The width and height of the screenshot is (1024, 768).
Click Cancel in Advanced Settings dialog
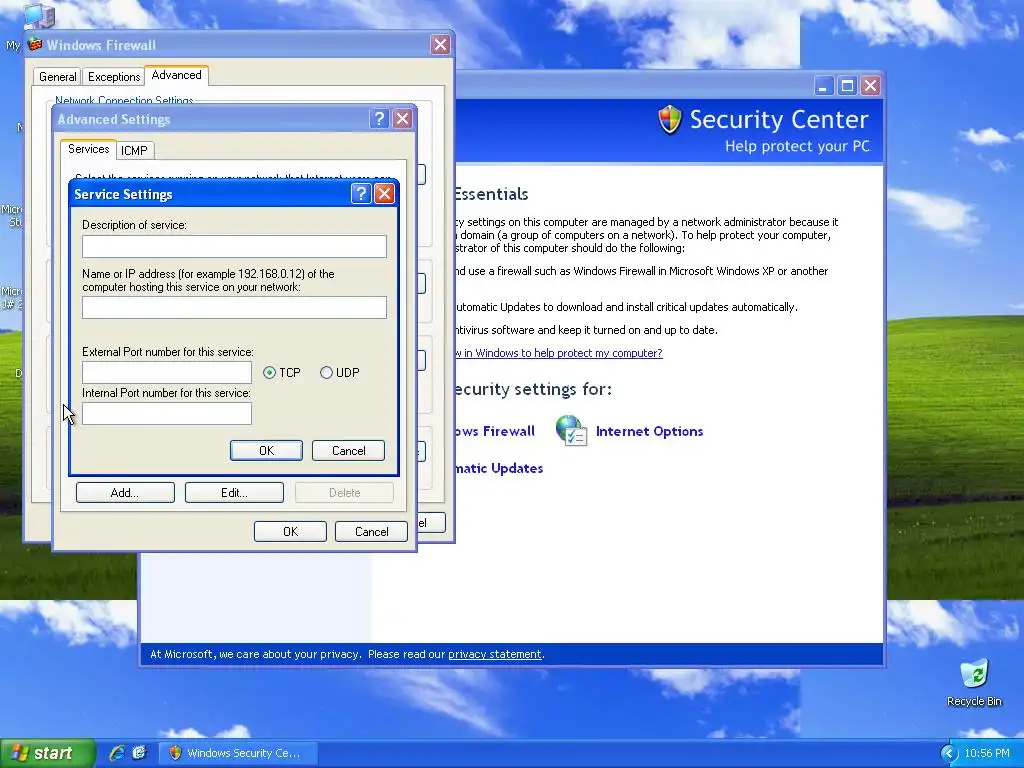(371, 532)
